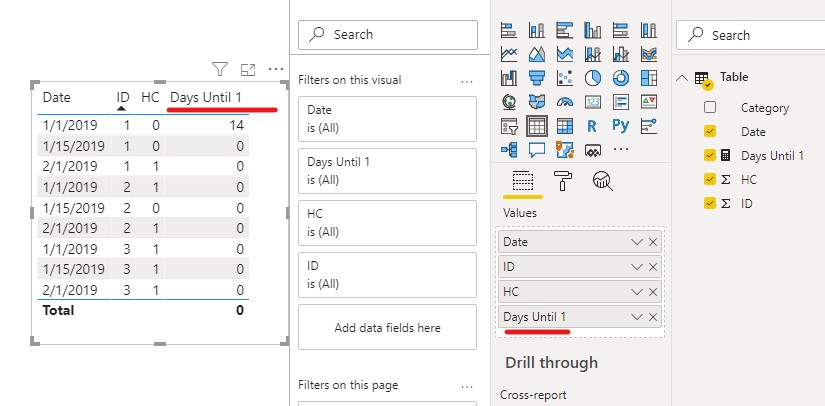Check the Category field checkbox

click(710, 108)
